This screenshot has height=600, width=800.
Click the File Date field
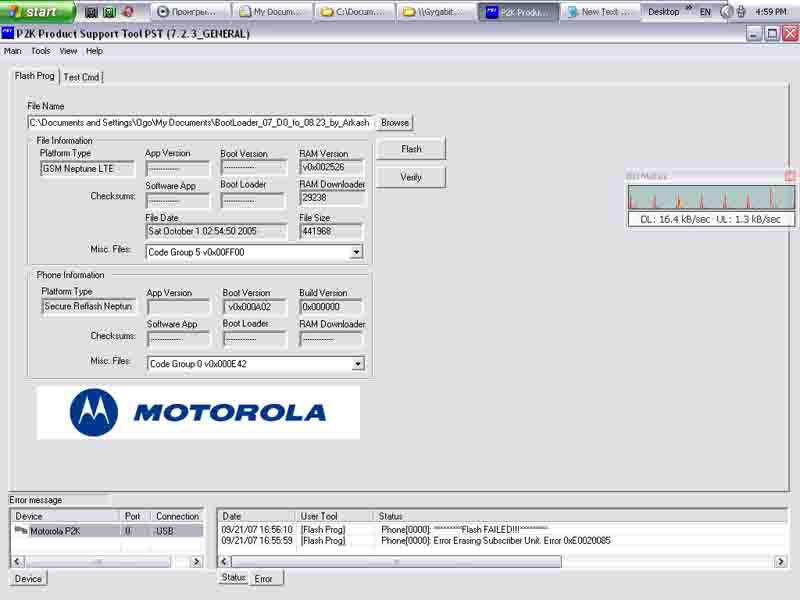click(216, 232)
